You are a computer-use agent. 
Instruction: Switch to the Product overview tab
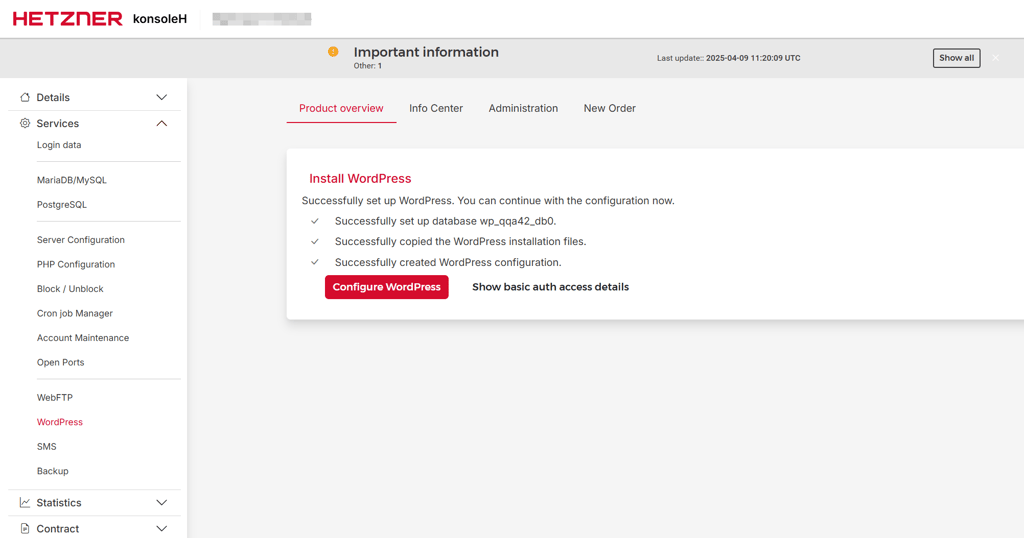click(341, 108)
